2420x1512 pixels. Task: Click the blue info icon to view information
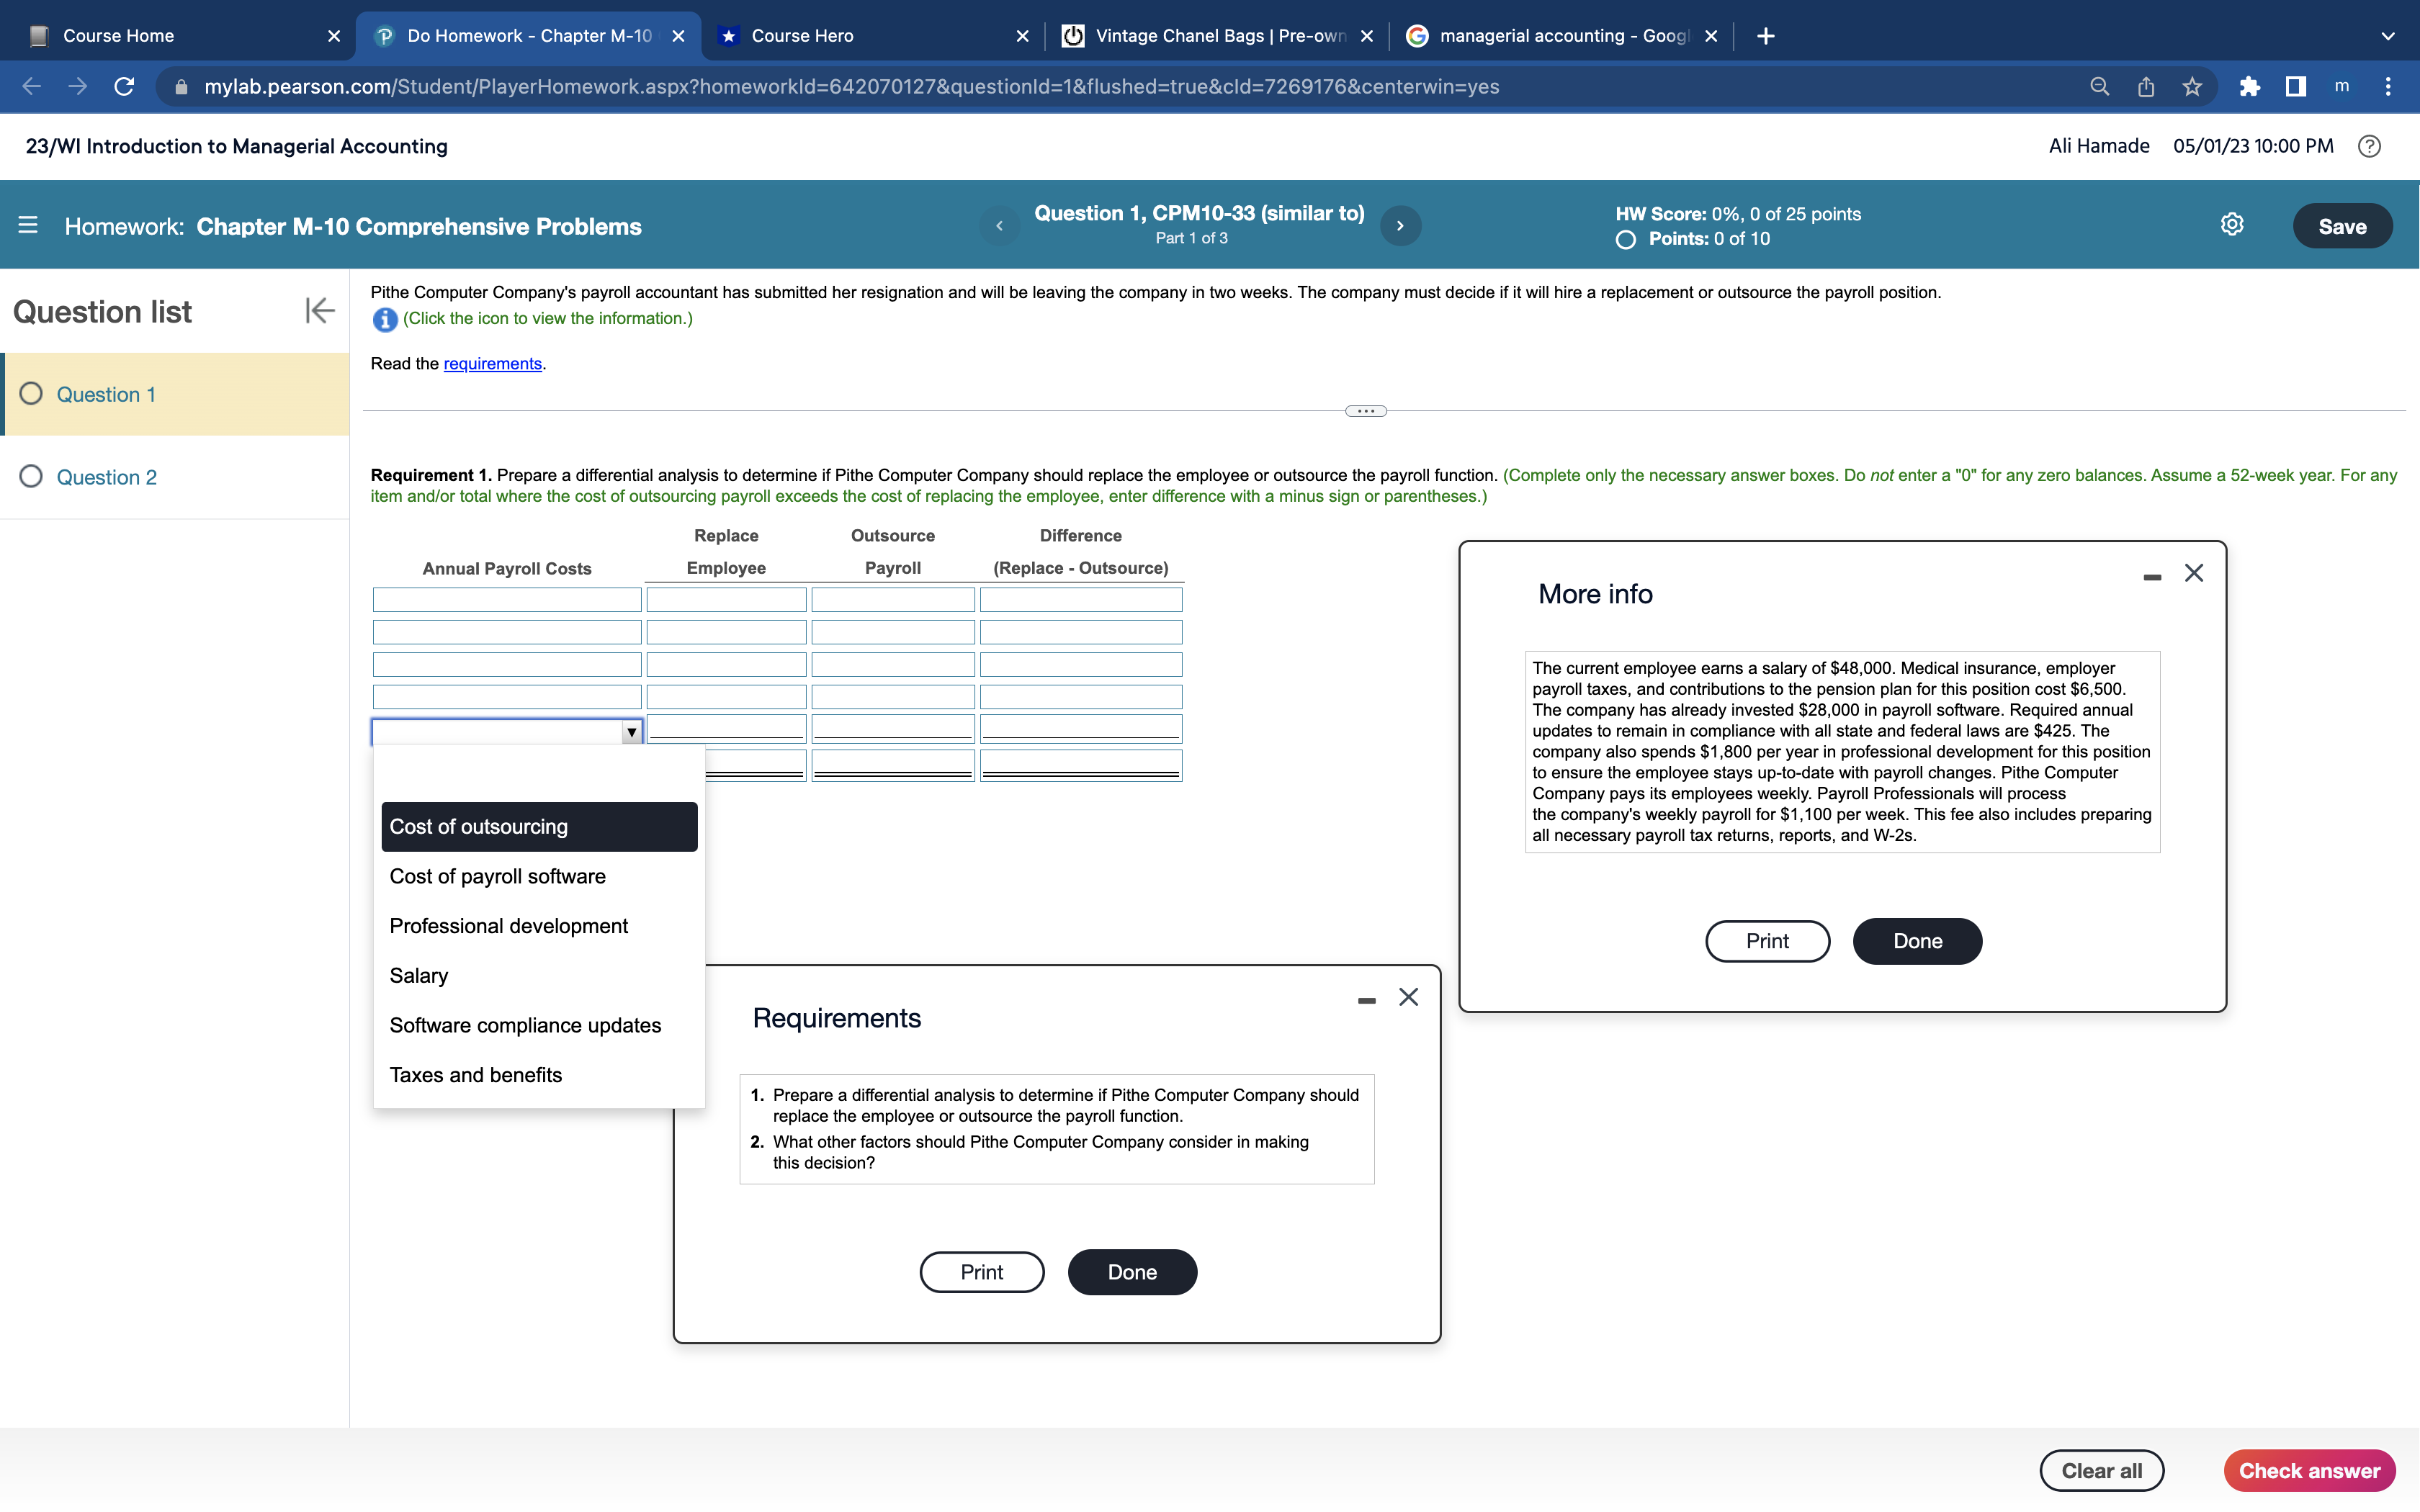384,320
